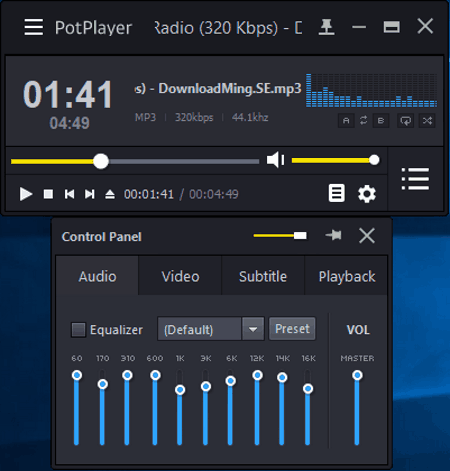This screenshot has height=471, width=450.
Task: Click the 310 Hz equalizer band slider
Action: 127,407
